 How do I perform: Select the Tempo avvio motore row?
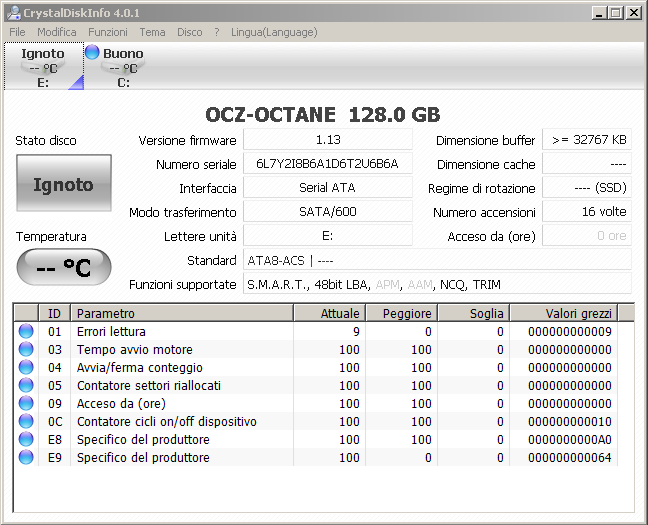[316, 350]
